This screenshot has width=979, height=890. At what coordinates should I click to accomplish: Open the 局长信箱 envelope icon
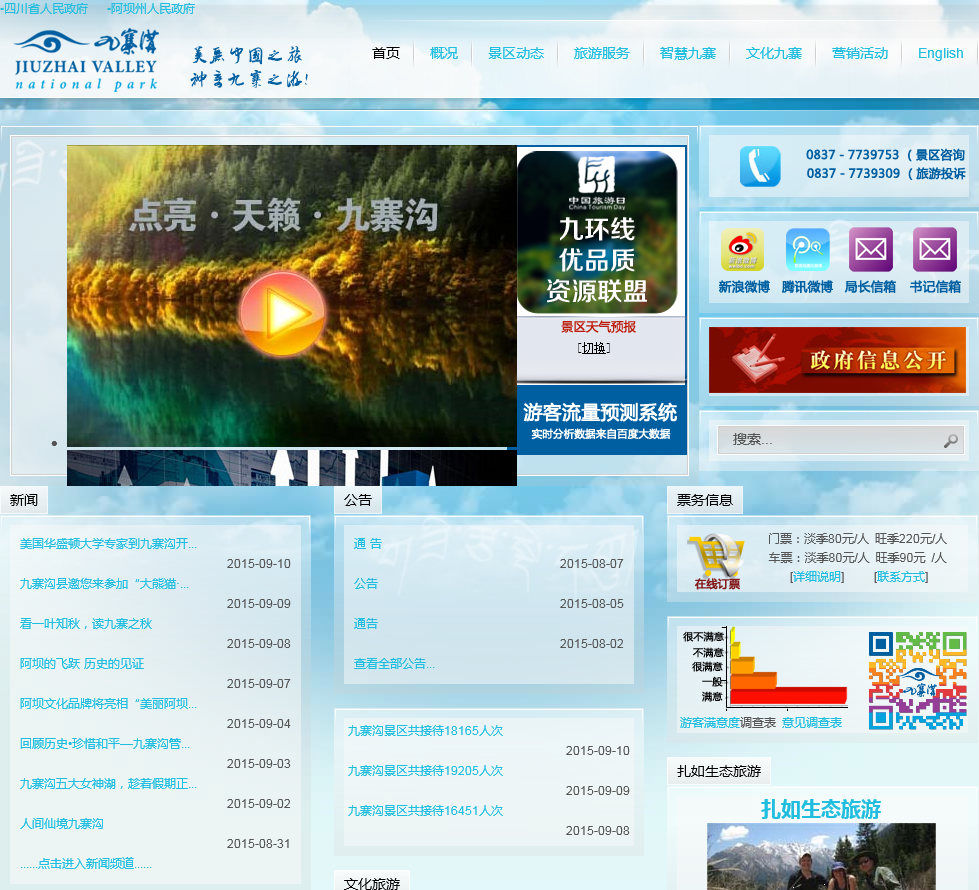coord(870,250)
